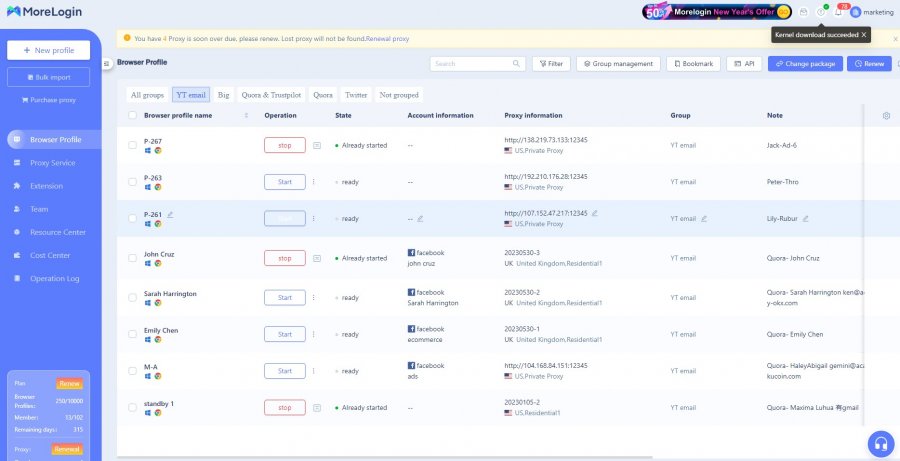Select all profiles header checkbox
This screenshot has width=900, height=461.
pos(133,115)
